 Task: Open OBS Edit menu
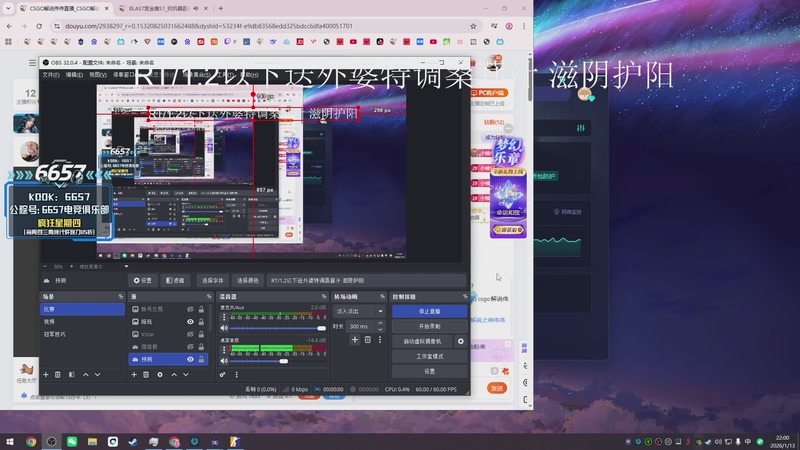74,75
